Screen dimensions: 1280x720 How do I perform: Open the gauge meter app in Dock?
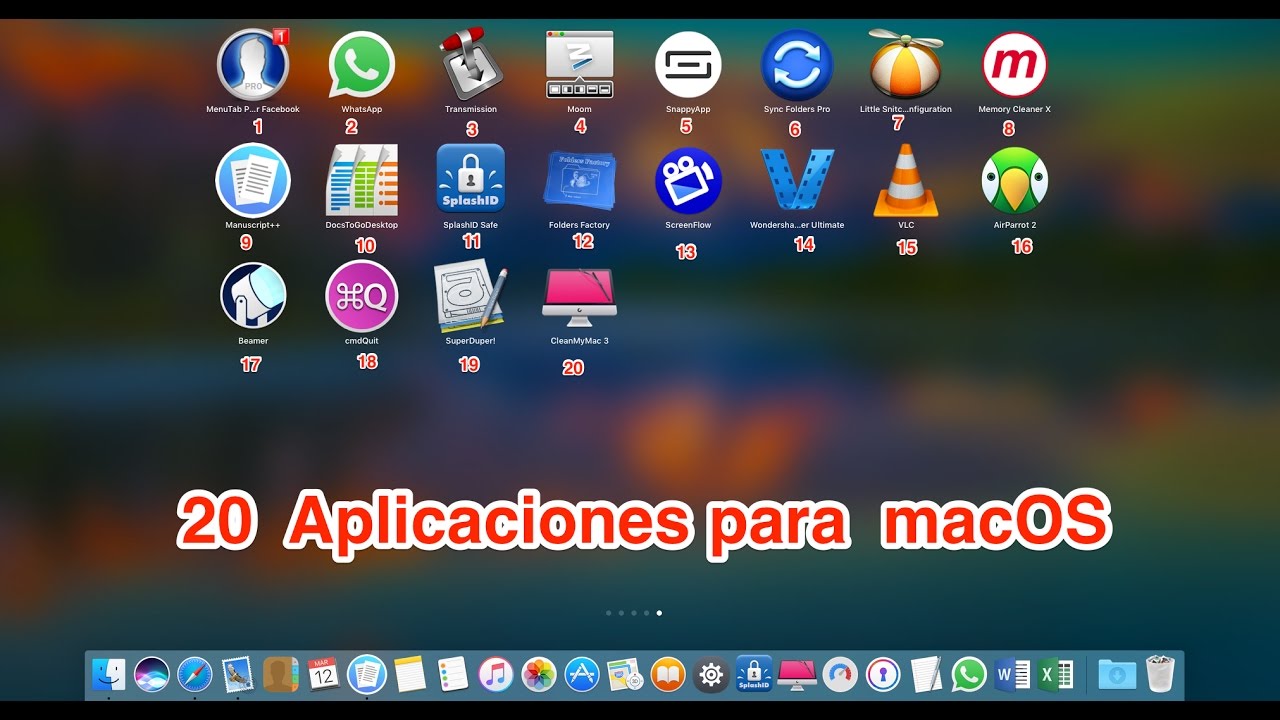(841, 674)
